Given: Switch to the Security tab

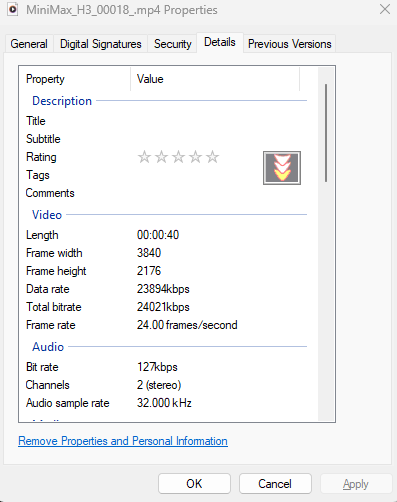Looking at the screenshot, I should (173, 44).
